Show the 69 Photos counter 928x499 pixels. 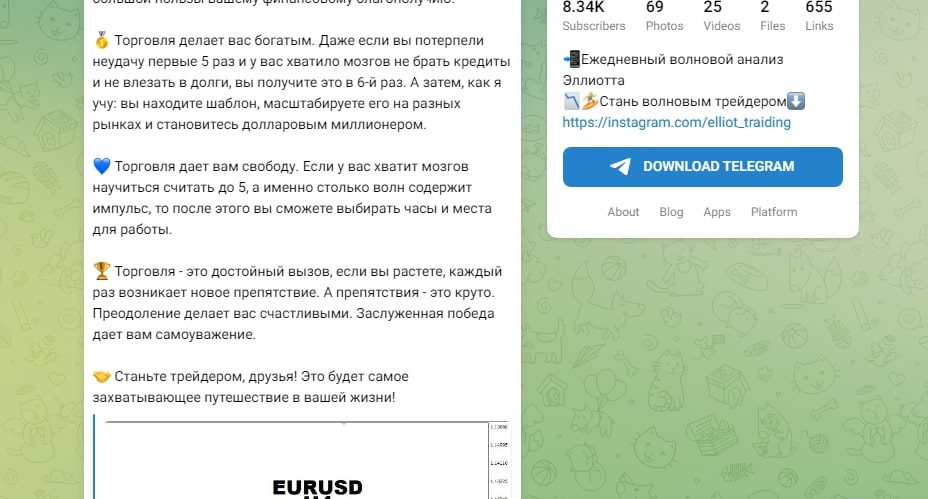(x=664, y=17)
